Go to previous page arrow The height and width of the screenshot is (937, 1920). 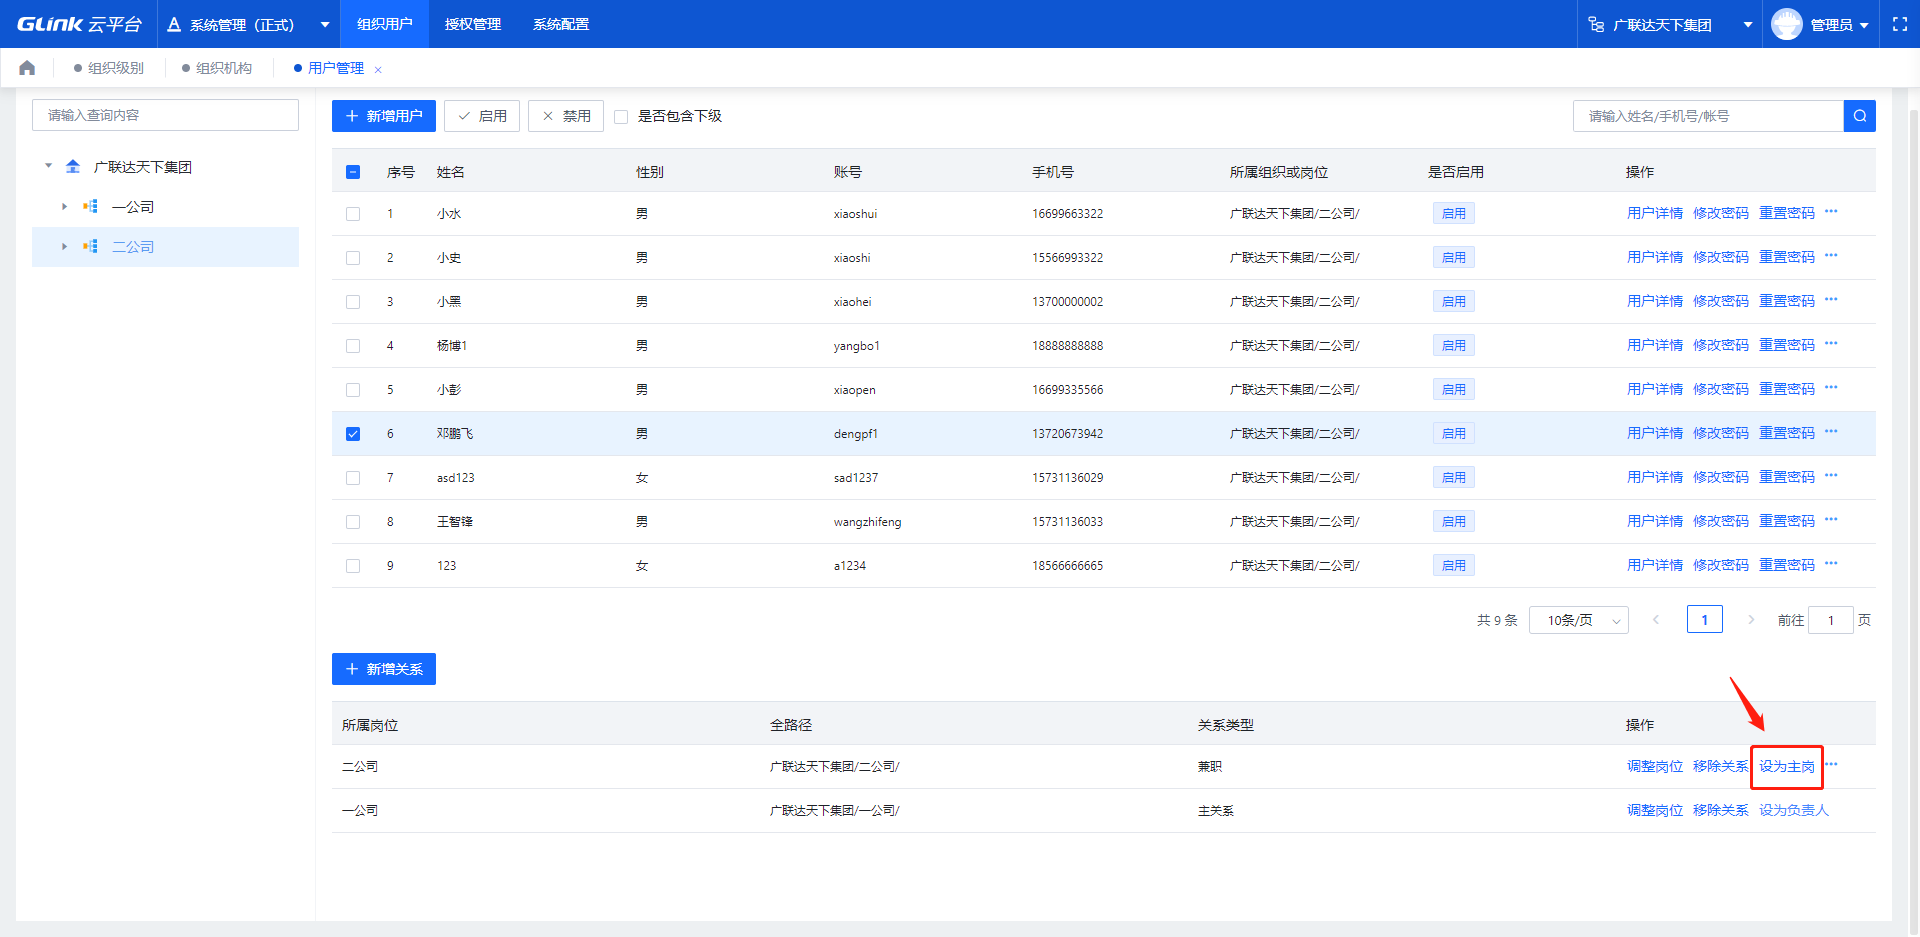[1656, 620]
